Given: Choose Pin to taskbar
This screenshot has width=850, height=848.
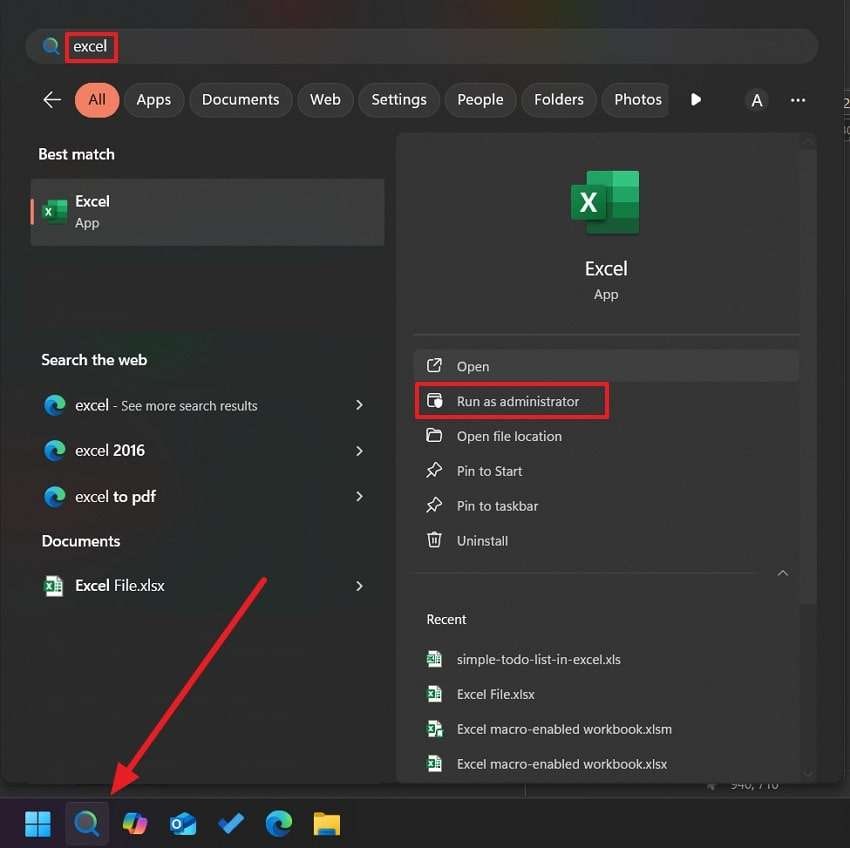Looking at the screenshot, I should (606, 505).
